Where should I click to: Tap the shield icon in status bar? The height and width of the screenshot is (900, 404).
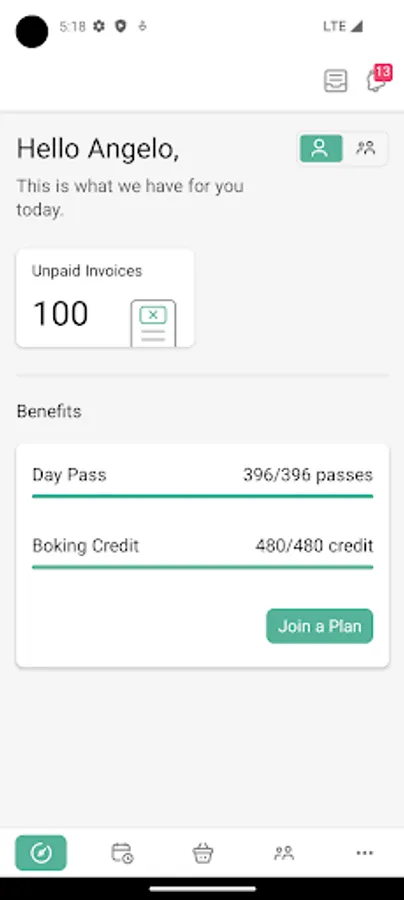(x=121, y=26)
